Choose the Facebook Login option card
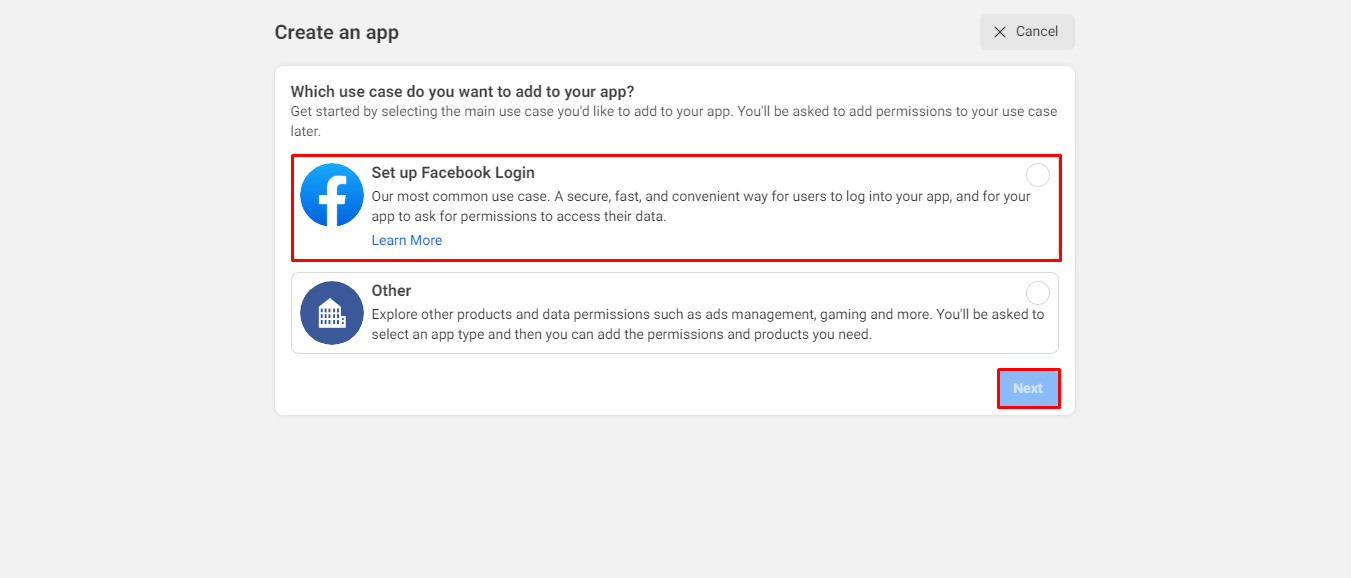Image resolution: width=1351 pixels, height=578 pixels. 675,208
